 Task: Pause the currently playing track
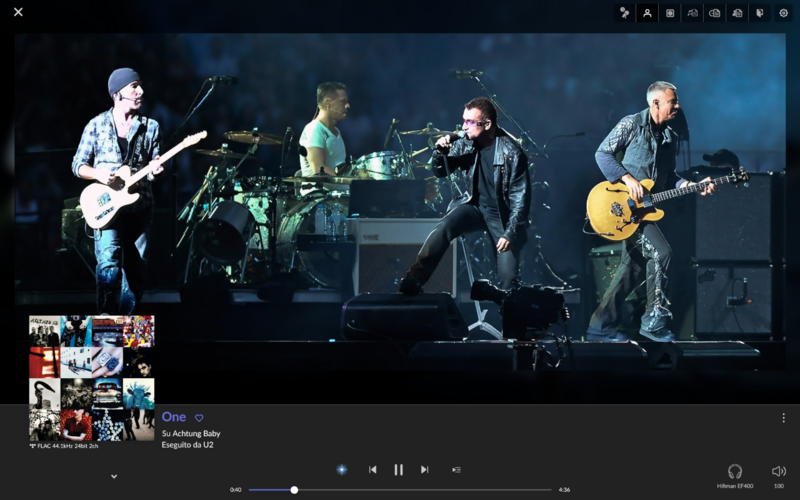click(398, 470)
